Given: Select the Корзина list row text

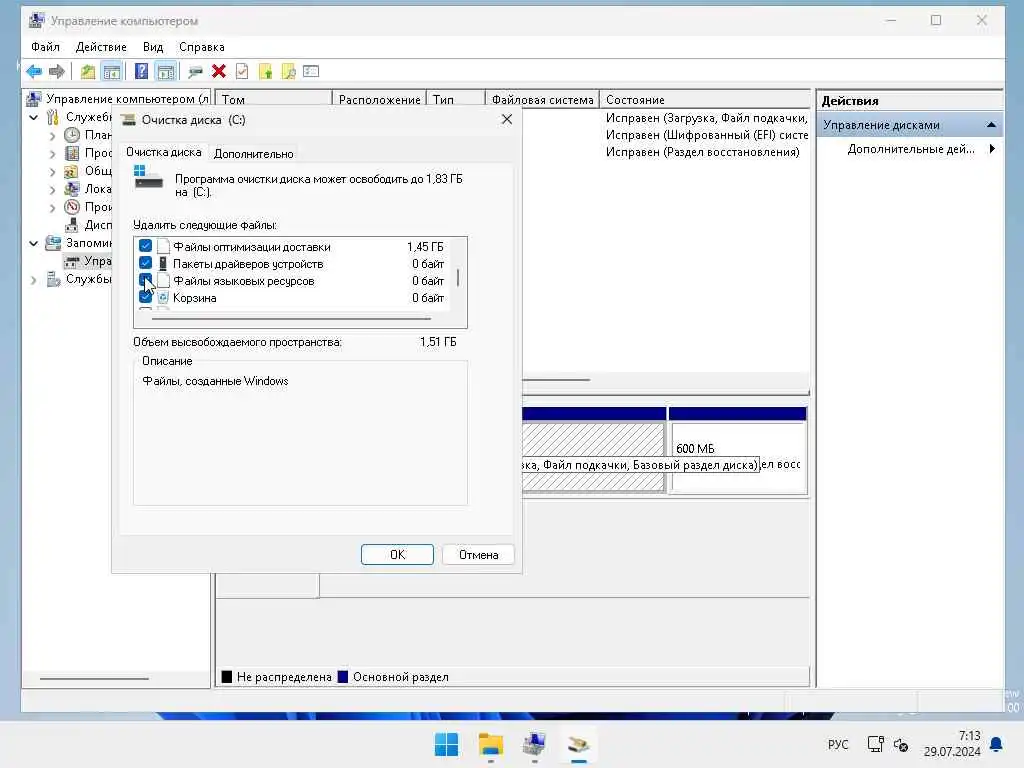Looking at the screenshot, I should pyautogui.click(x=195, y=298).
